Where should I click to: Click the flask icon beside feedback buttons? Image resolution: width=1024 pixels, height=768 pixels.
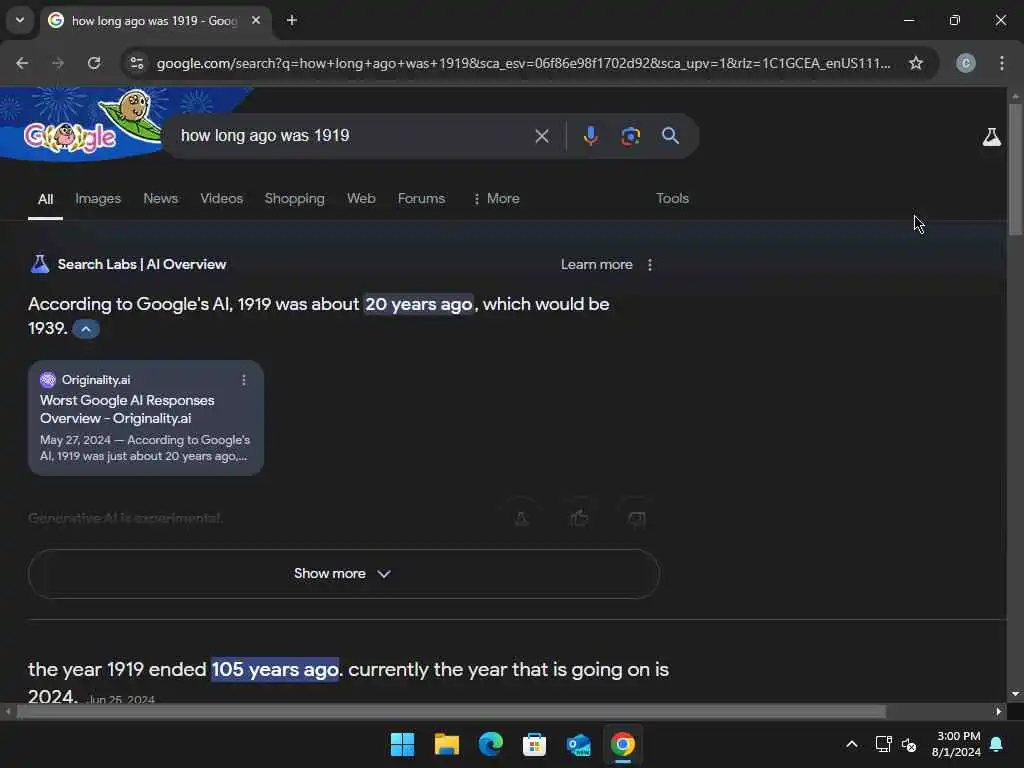(521, 519)
